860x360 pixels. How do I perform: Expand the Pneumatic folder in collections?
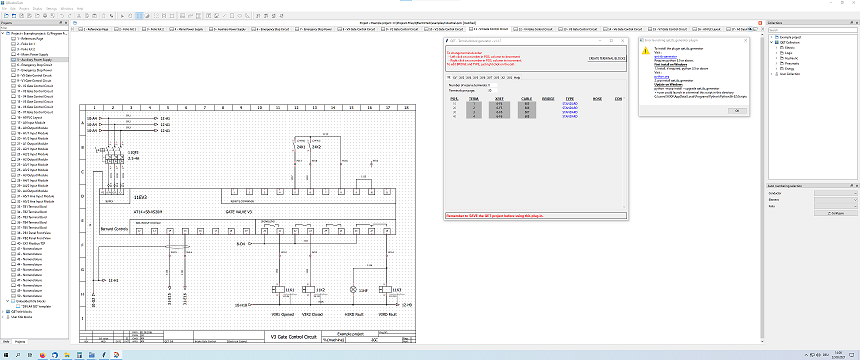tap(777, 63)
